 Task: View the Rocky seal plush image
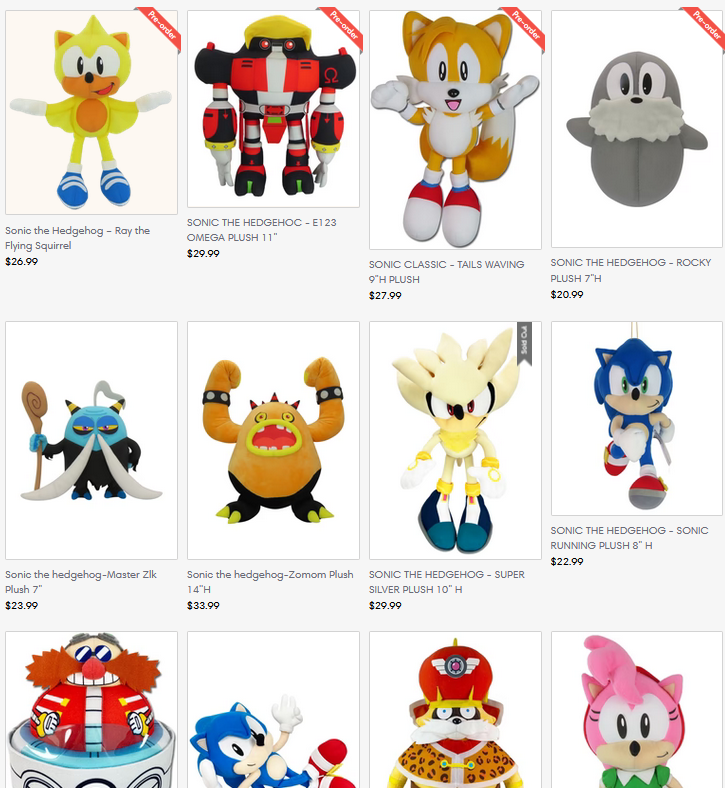[x=637, y=129]
